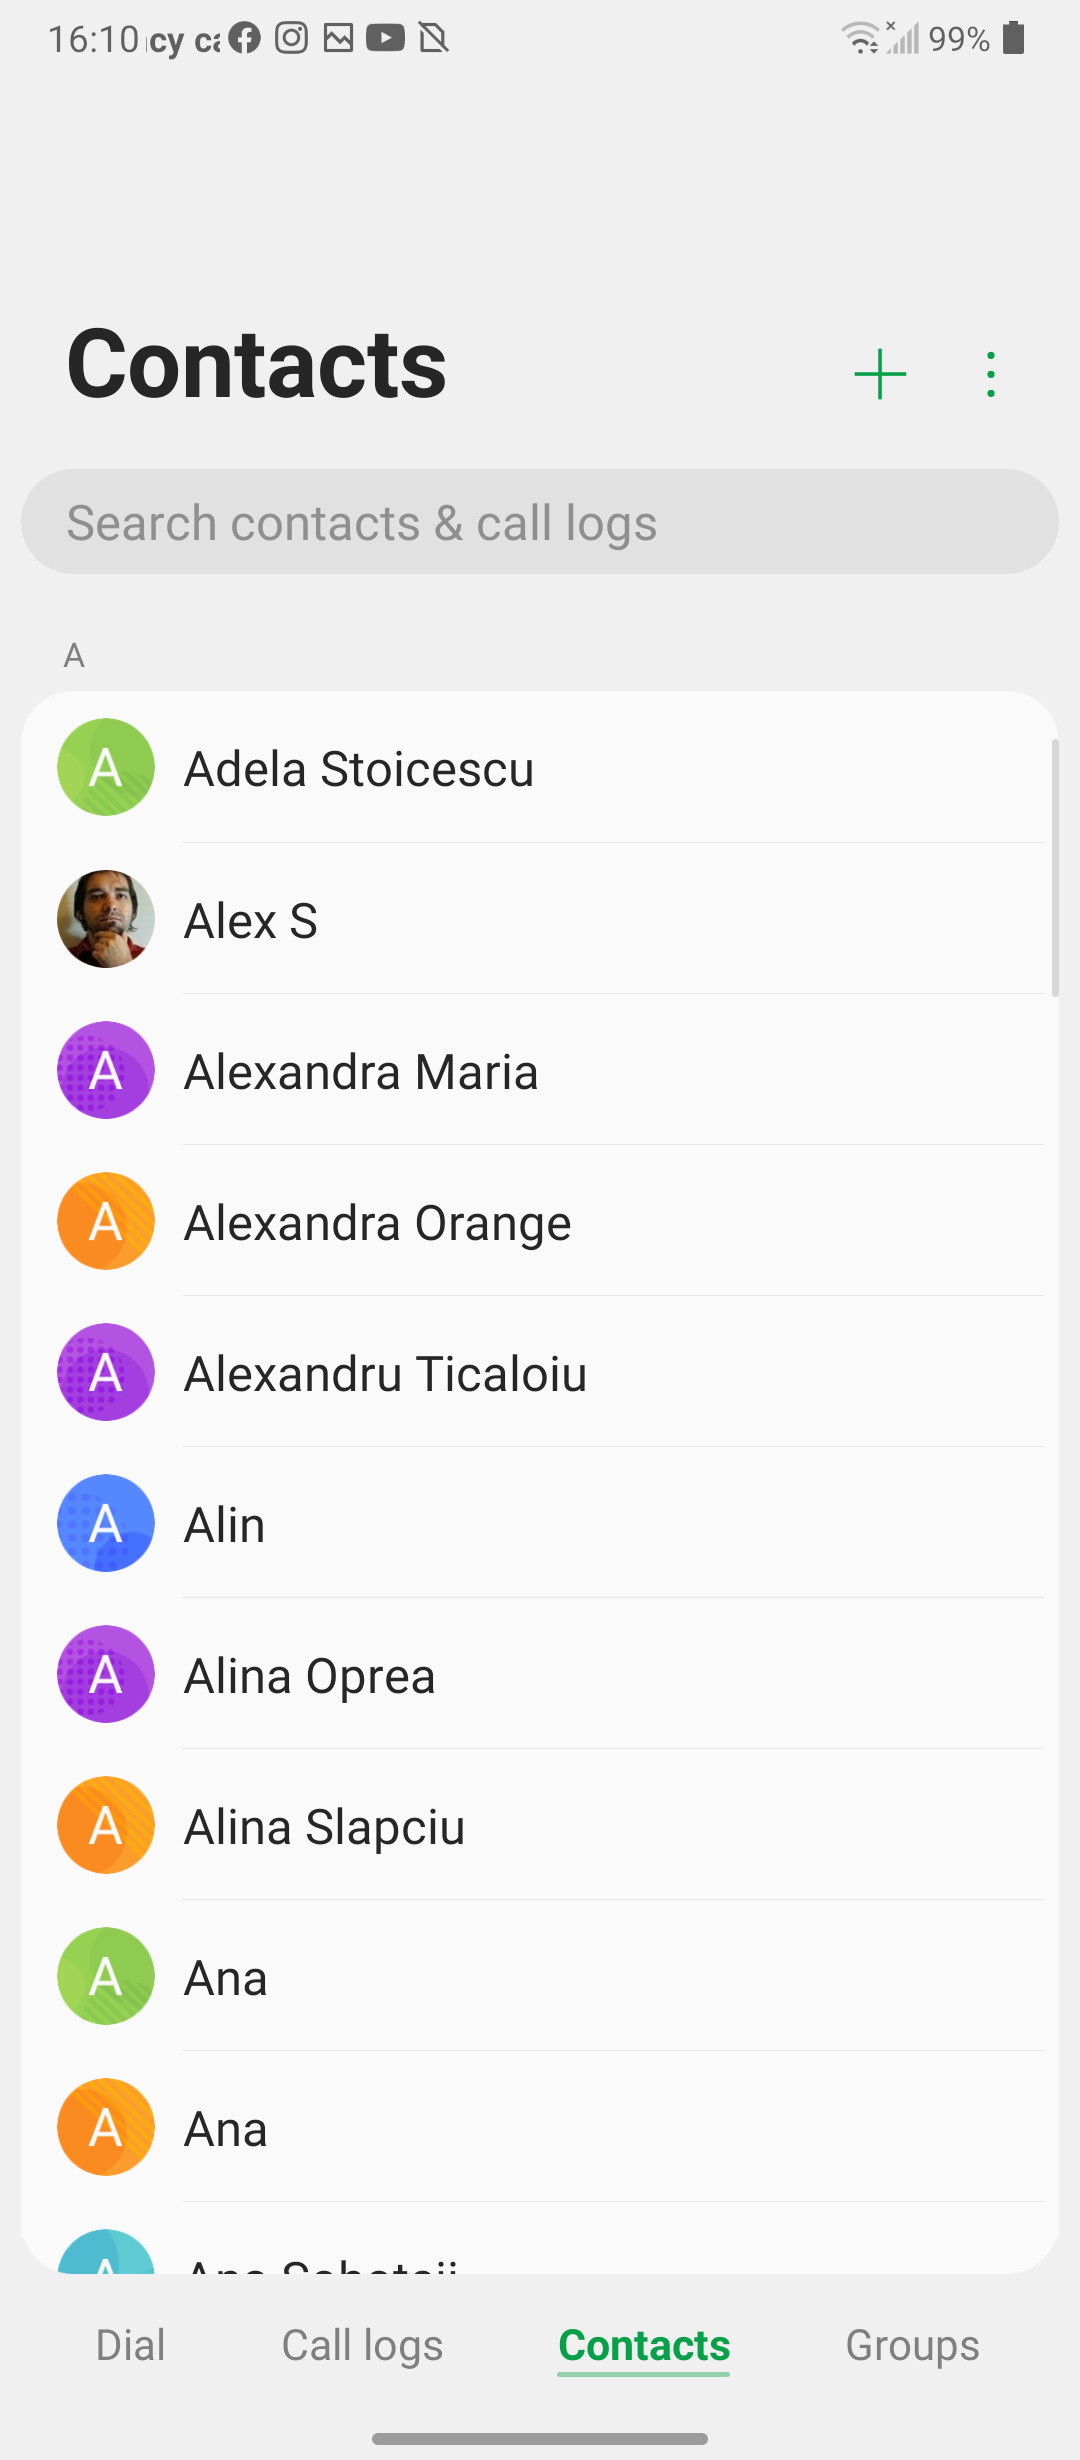Tap the bottom home gesture bar

540,2439
